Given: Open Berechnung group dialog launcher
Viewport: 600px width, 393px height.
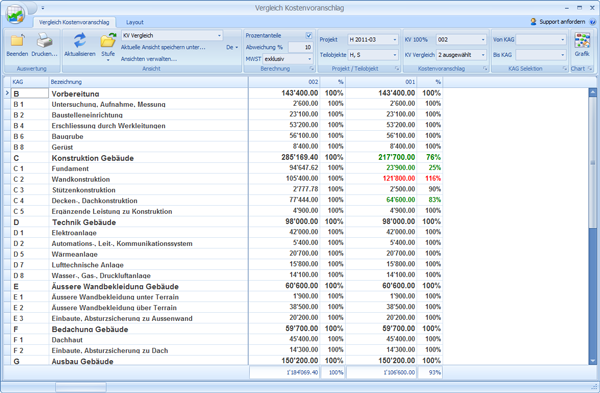Looking at the screenshot, I should pos(312,69).
